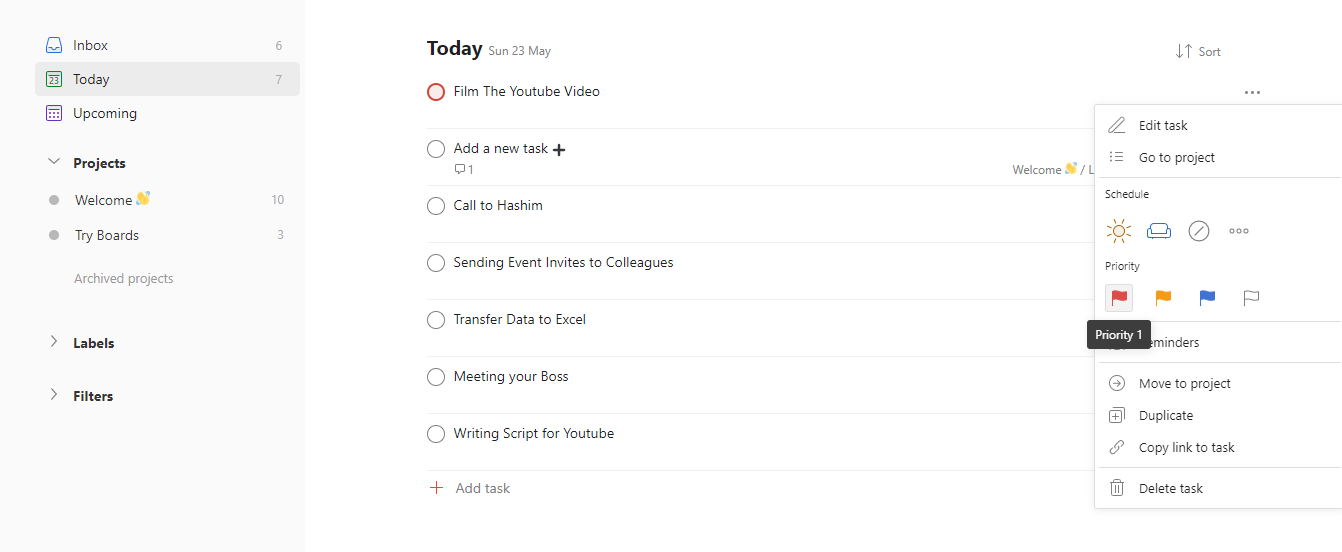Open Archived projects link
Image resolution: width=1342 pixels, height=552 pixels.
click(x=123, y=279)
